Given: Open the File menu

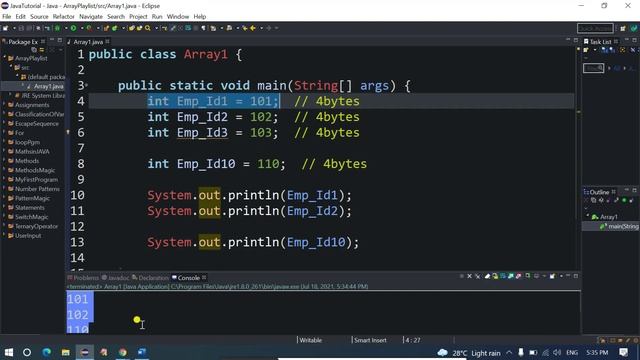Looking at the screenshot, I should click(x=7, y=17).
